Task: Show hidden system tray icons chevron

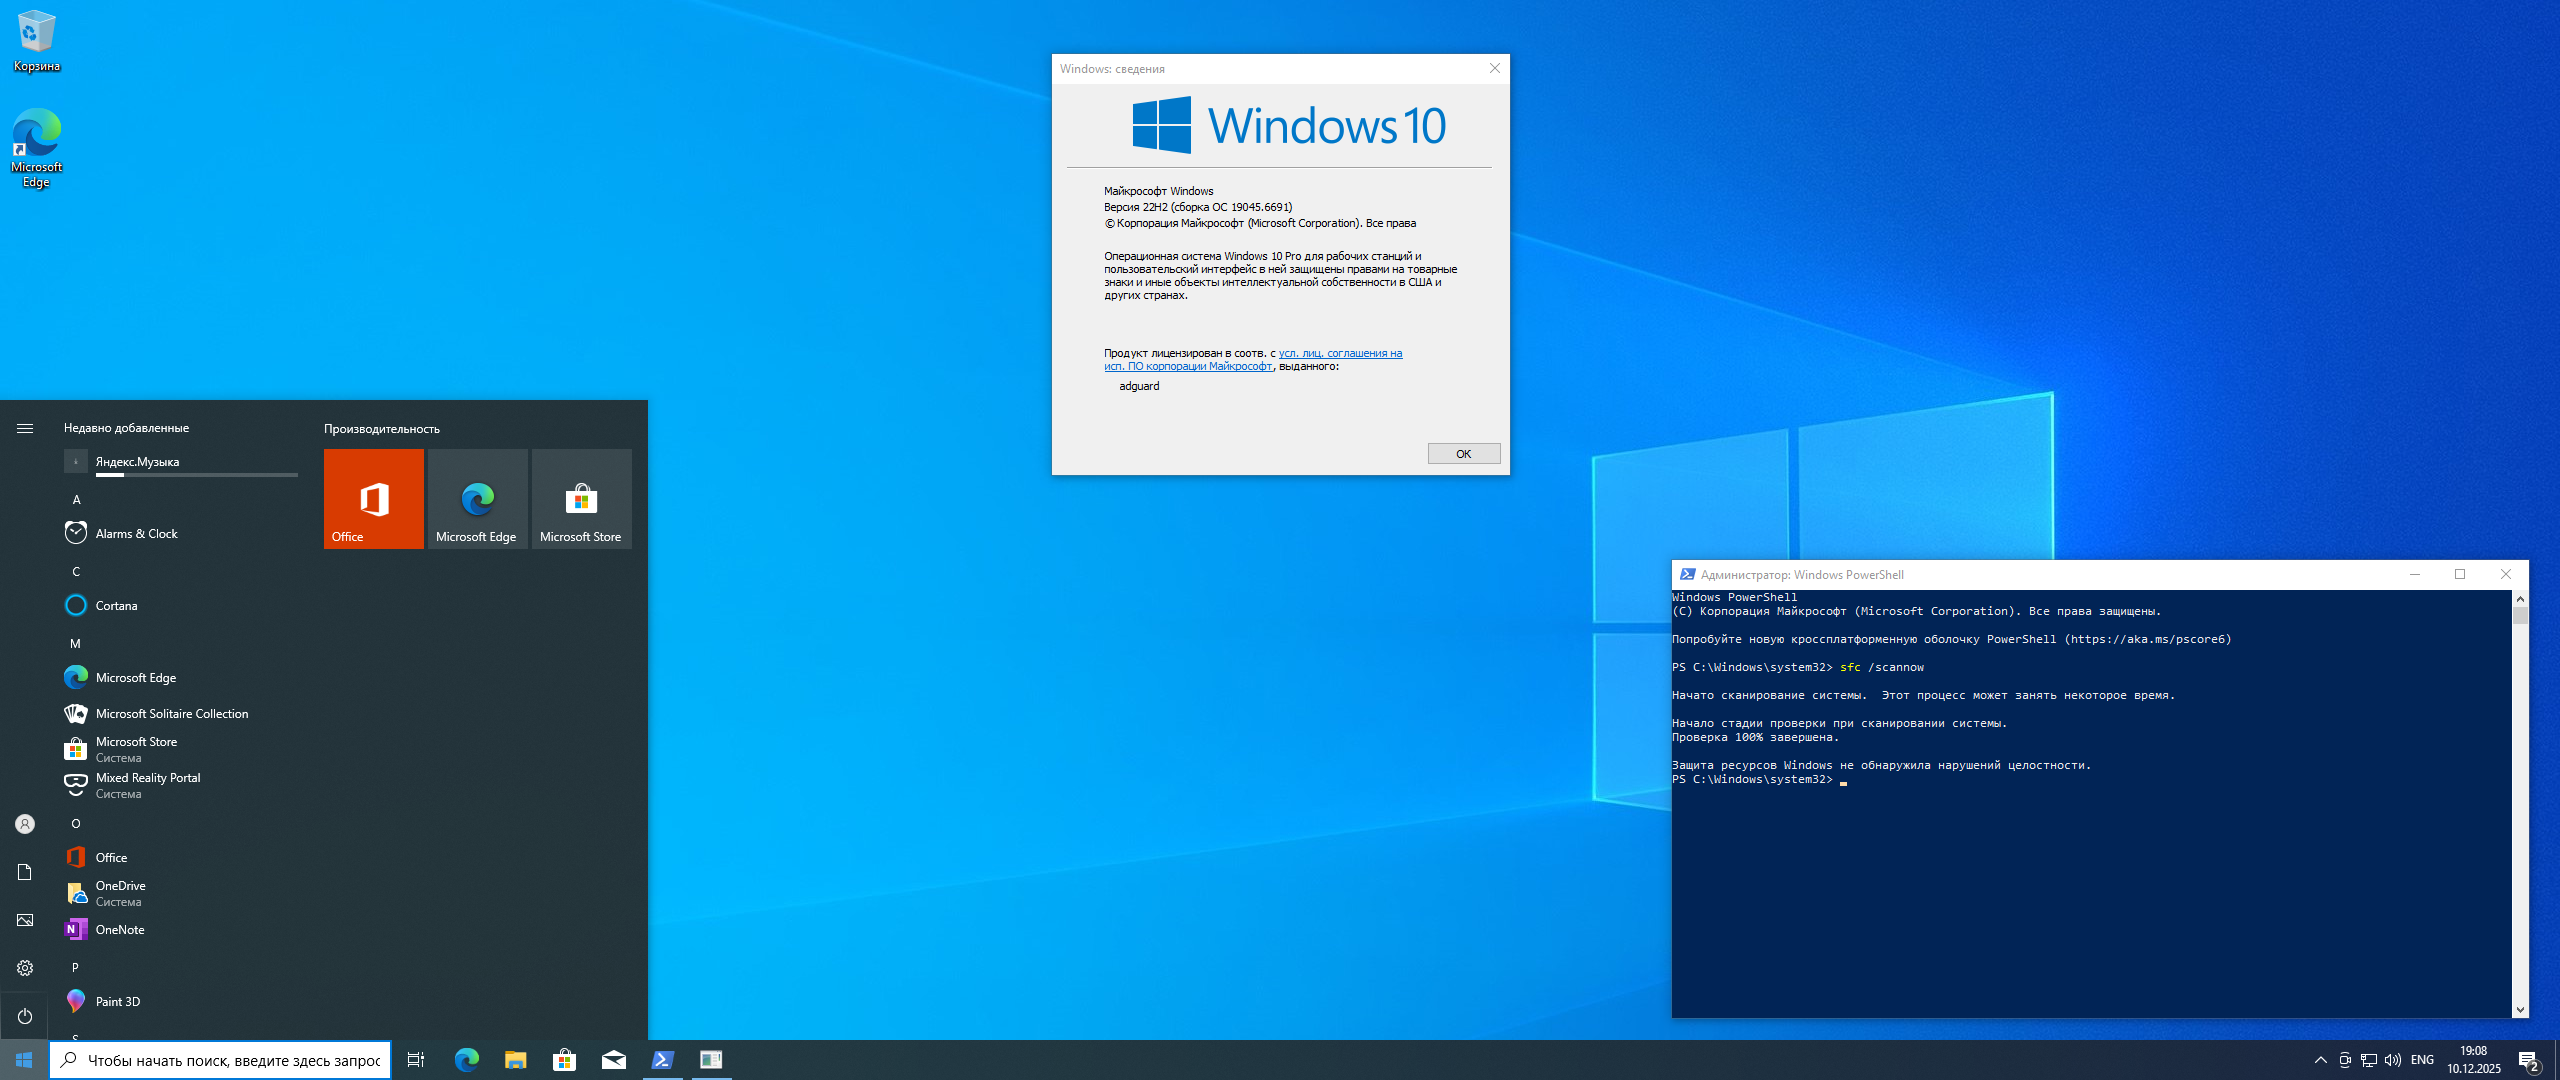Action: click(2320, 1060)
